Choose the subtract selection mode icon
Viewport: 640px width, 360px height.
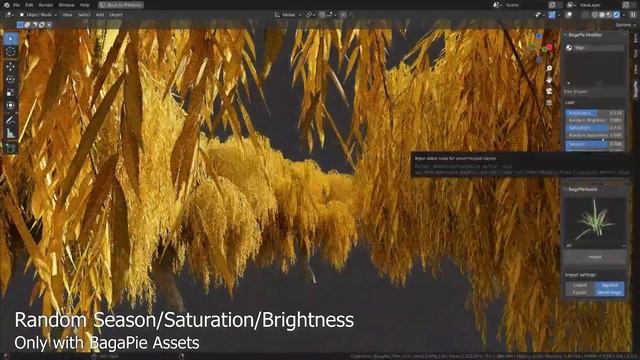tap(34, 25)
